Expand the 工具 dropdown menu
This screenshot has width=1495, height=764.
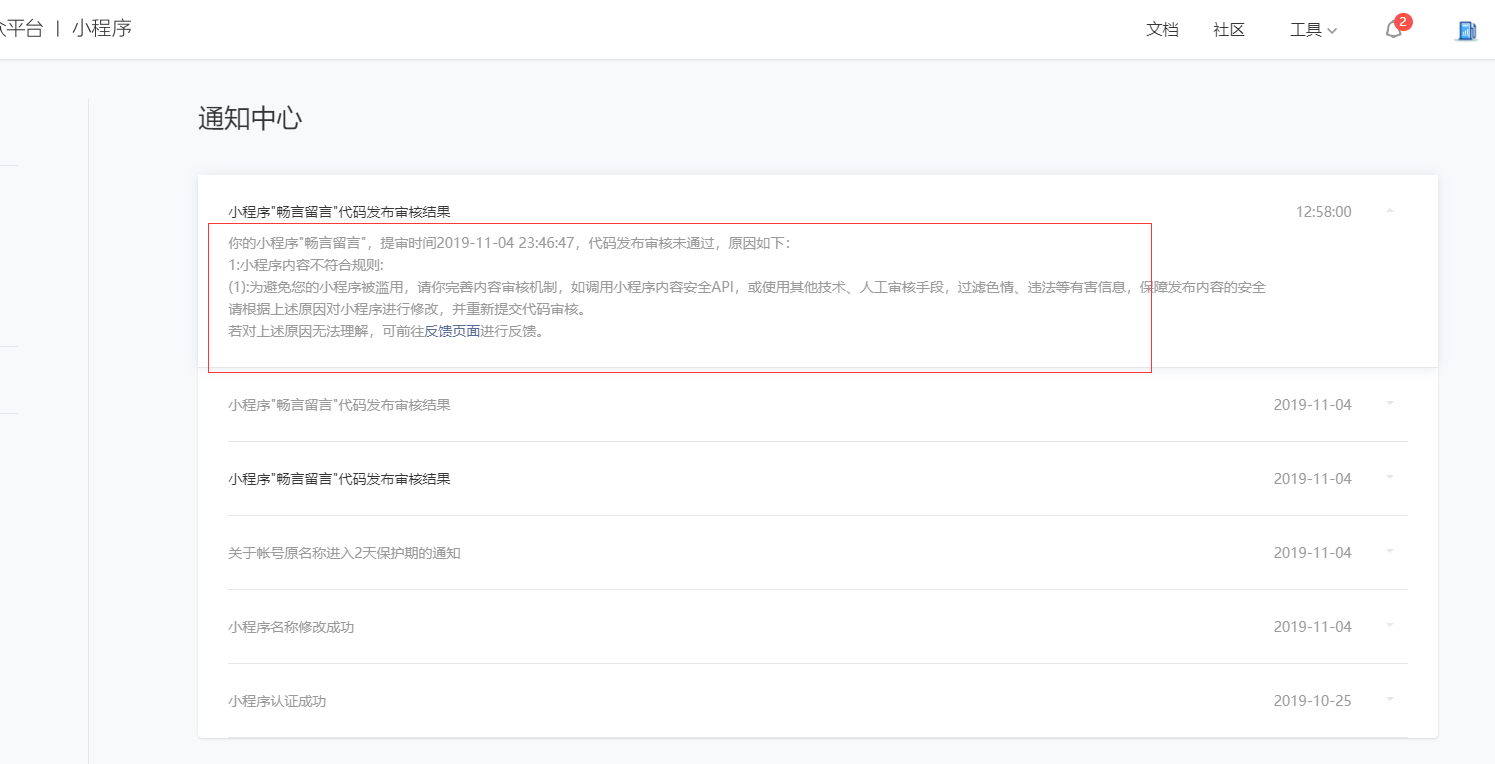click(1313, 30)
